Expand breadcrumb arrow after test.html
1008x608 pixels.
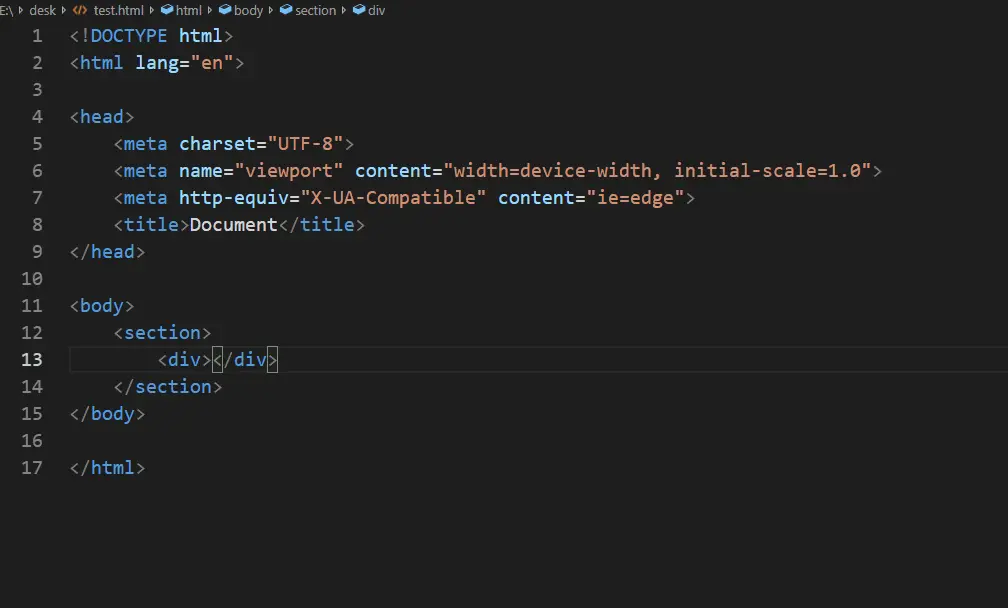[152, 10]
